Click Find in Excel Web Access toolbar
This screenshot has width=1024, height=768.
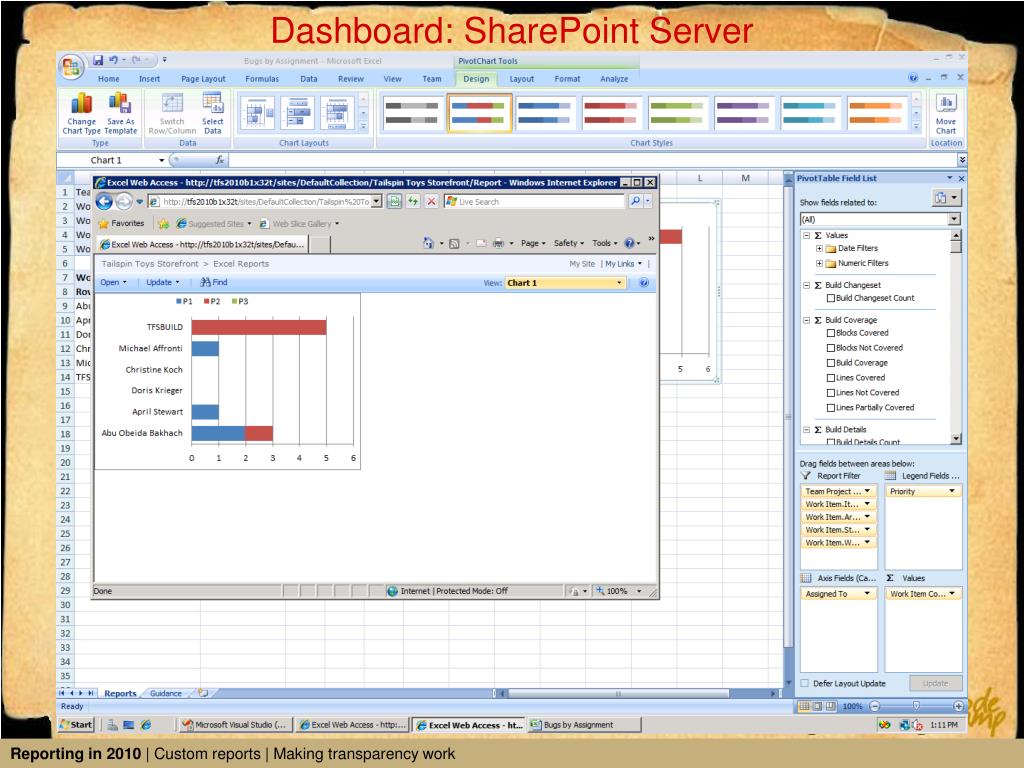214,282
